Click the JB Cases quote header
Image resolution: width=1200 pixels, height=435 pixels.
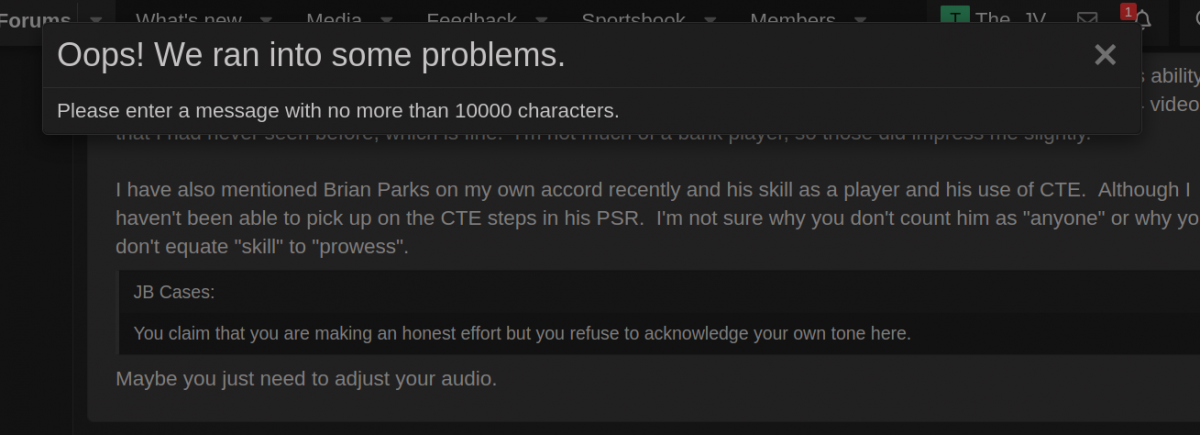[x=174, y=292]
